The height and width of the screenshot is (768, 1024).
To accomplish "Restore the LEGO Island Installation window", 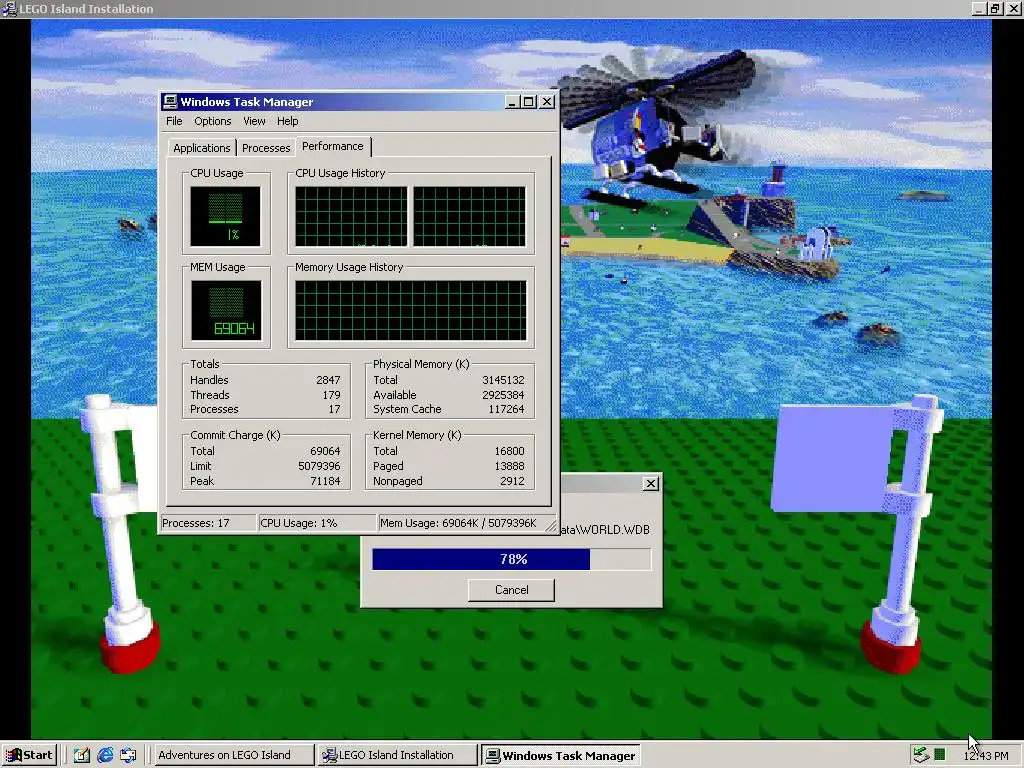I will click(x=995, y=8).
